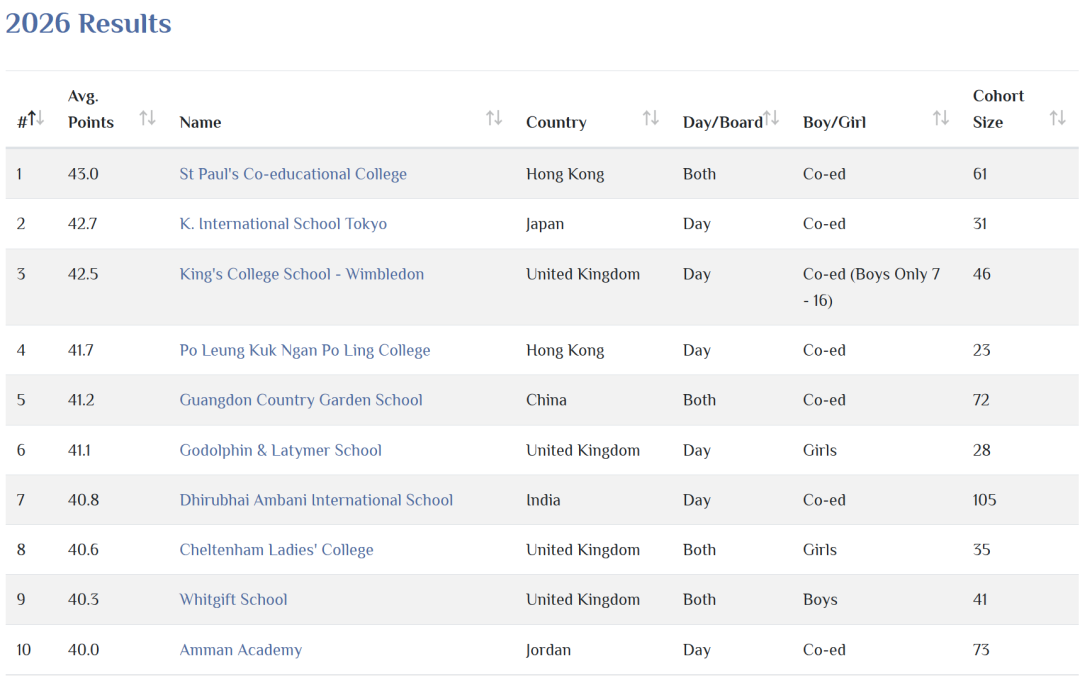Image resolution: width=1080 pixels, height=676 pixels.
Task: Click cohort size 31 cell
Action: point(979,224)
